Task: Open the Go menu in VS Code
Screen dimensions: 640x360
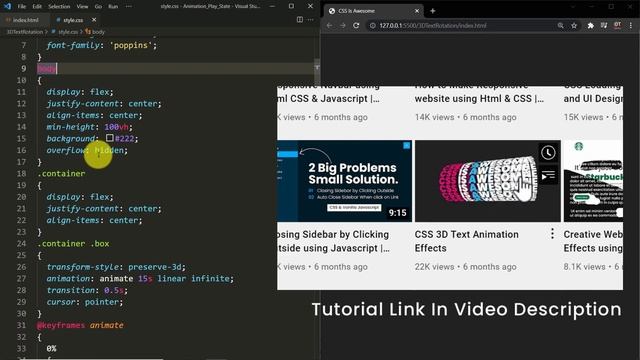Action: click(98, 7)
